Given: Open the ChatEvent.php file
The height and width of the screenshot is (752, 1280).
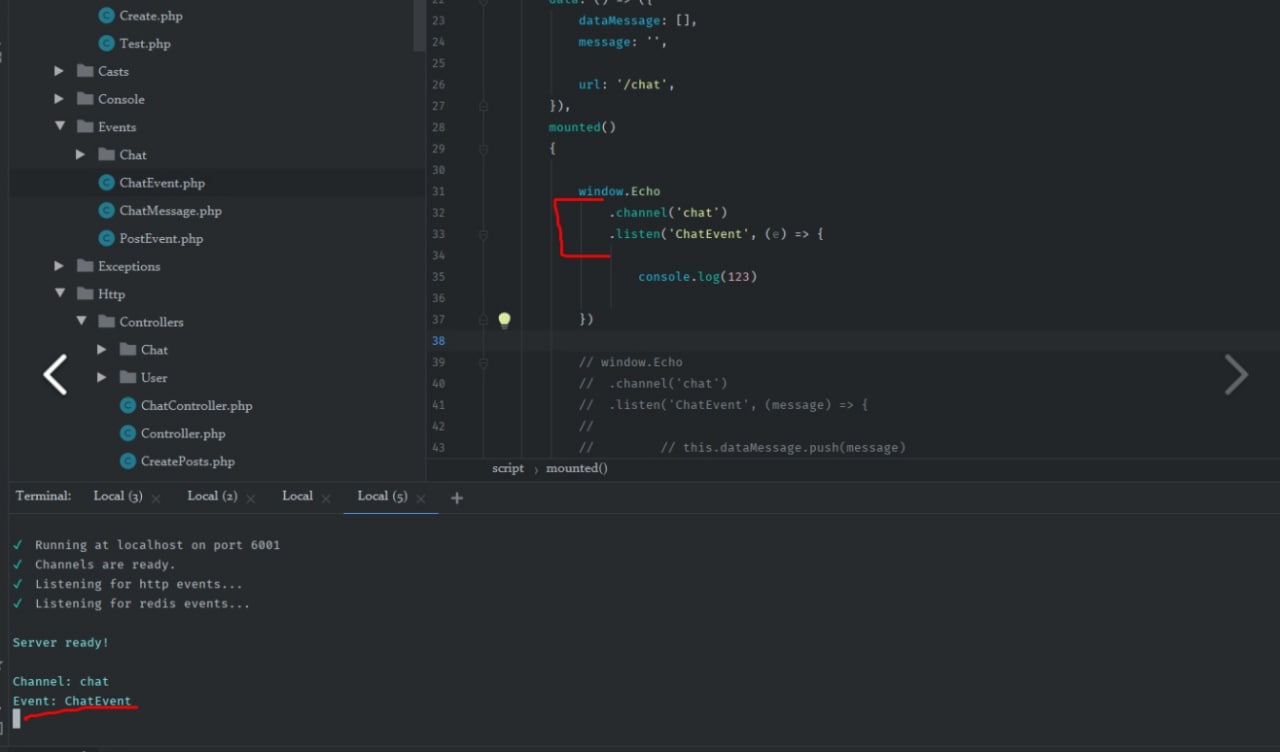Looking at the screenshot, I should [161, 183].
